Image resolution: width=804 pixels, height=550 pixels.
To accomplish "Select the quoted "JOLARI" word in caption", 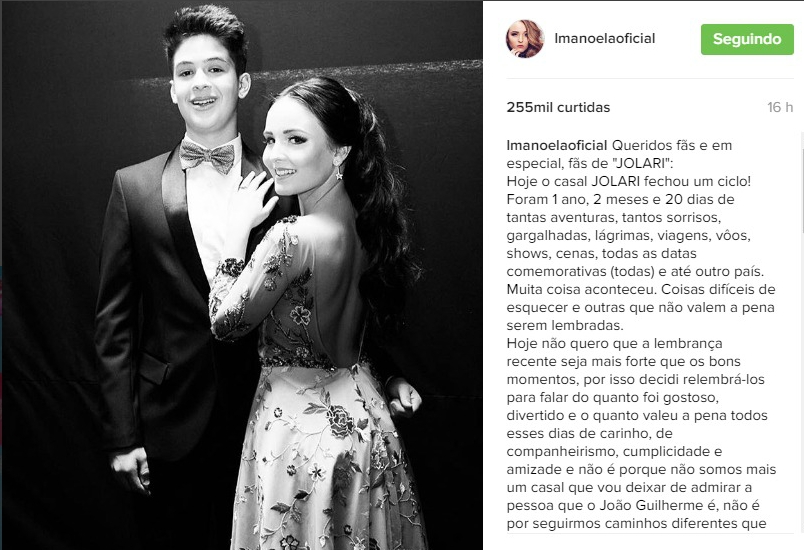I will coord(638,164).
